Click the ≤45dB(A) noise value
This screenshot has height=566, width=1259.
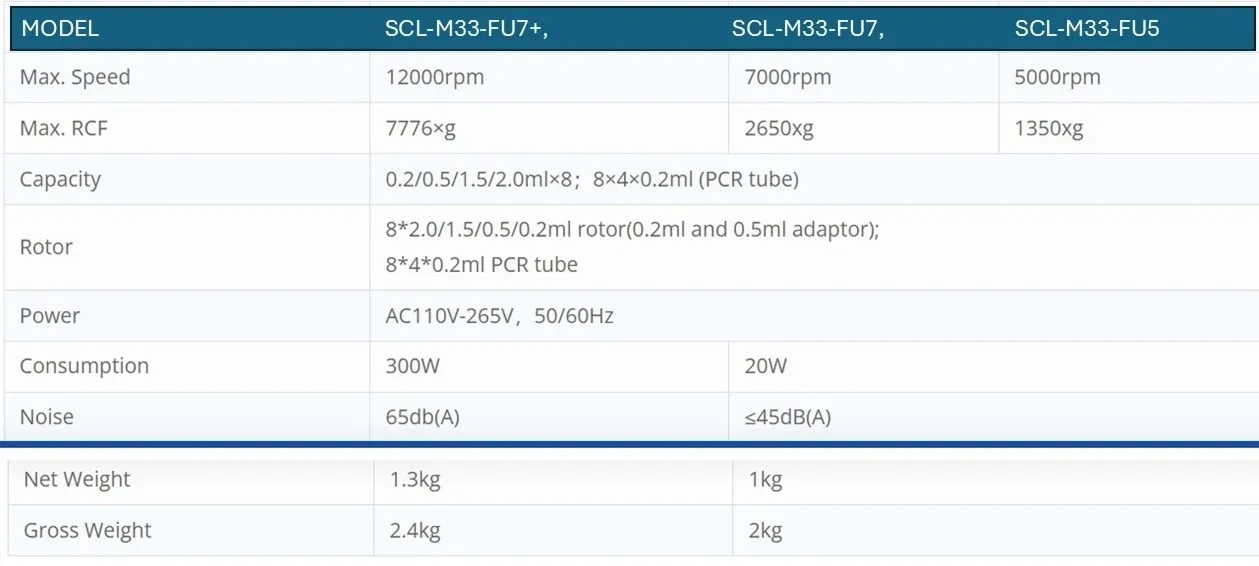pos(787,417)
